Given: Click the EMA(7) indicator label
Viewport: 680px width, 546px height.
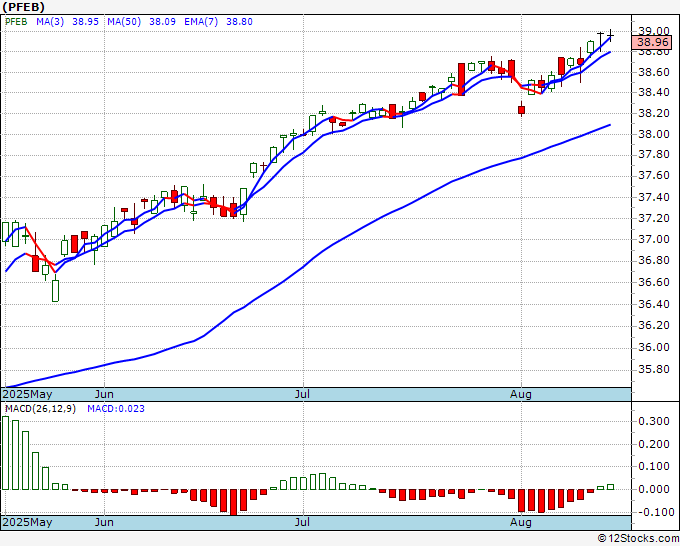Looking at the screenshot, I should pos(201,22).
